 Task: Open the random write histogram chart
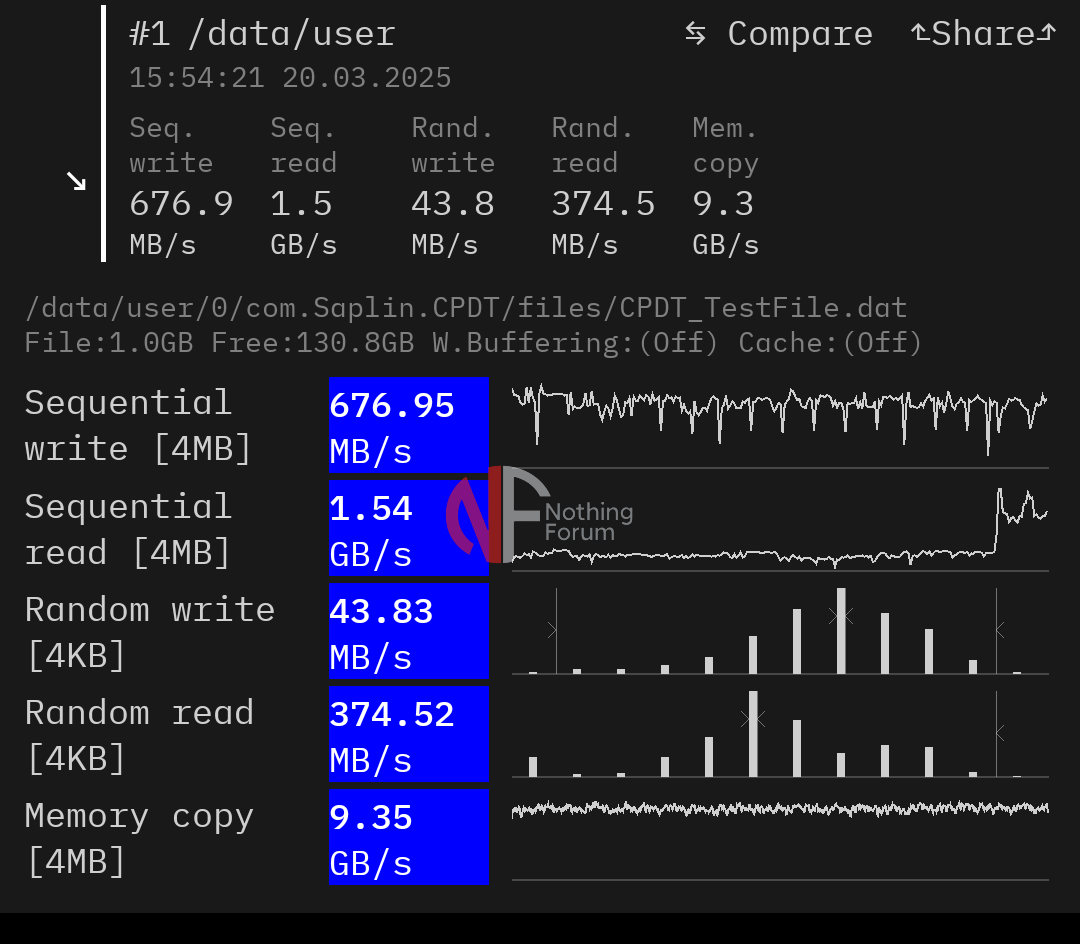click(780, 631)
